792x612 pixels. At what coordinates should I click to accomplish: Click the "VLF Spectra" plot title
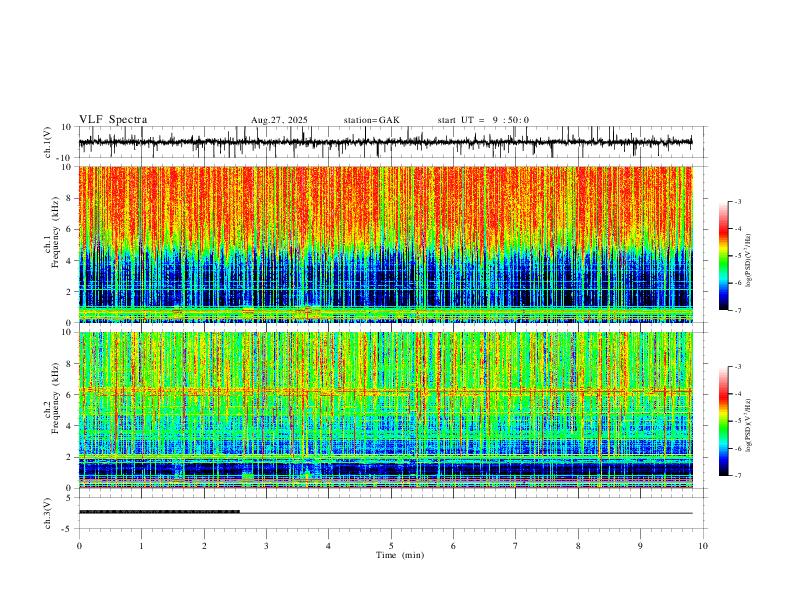point(113,120)
